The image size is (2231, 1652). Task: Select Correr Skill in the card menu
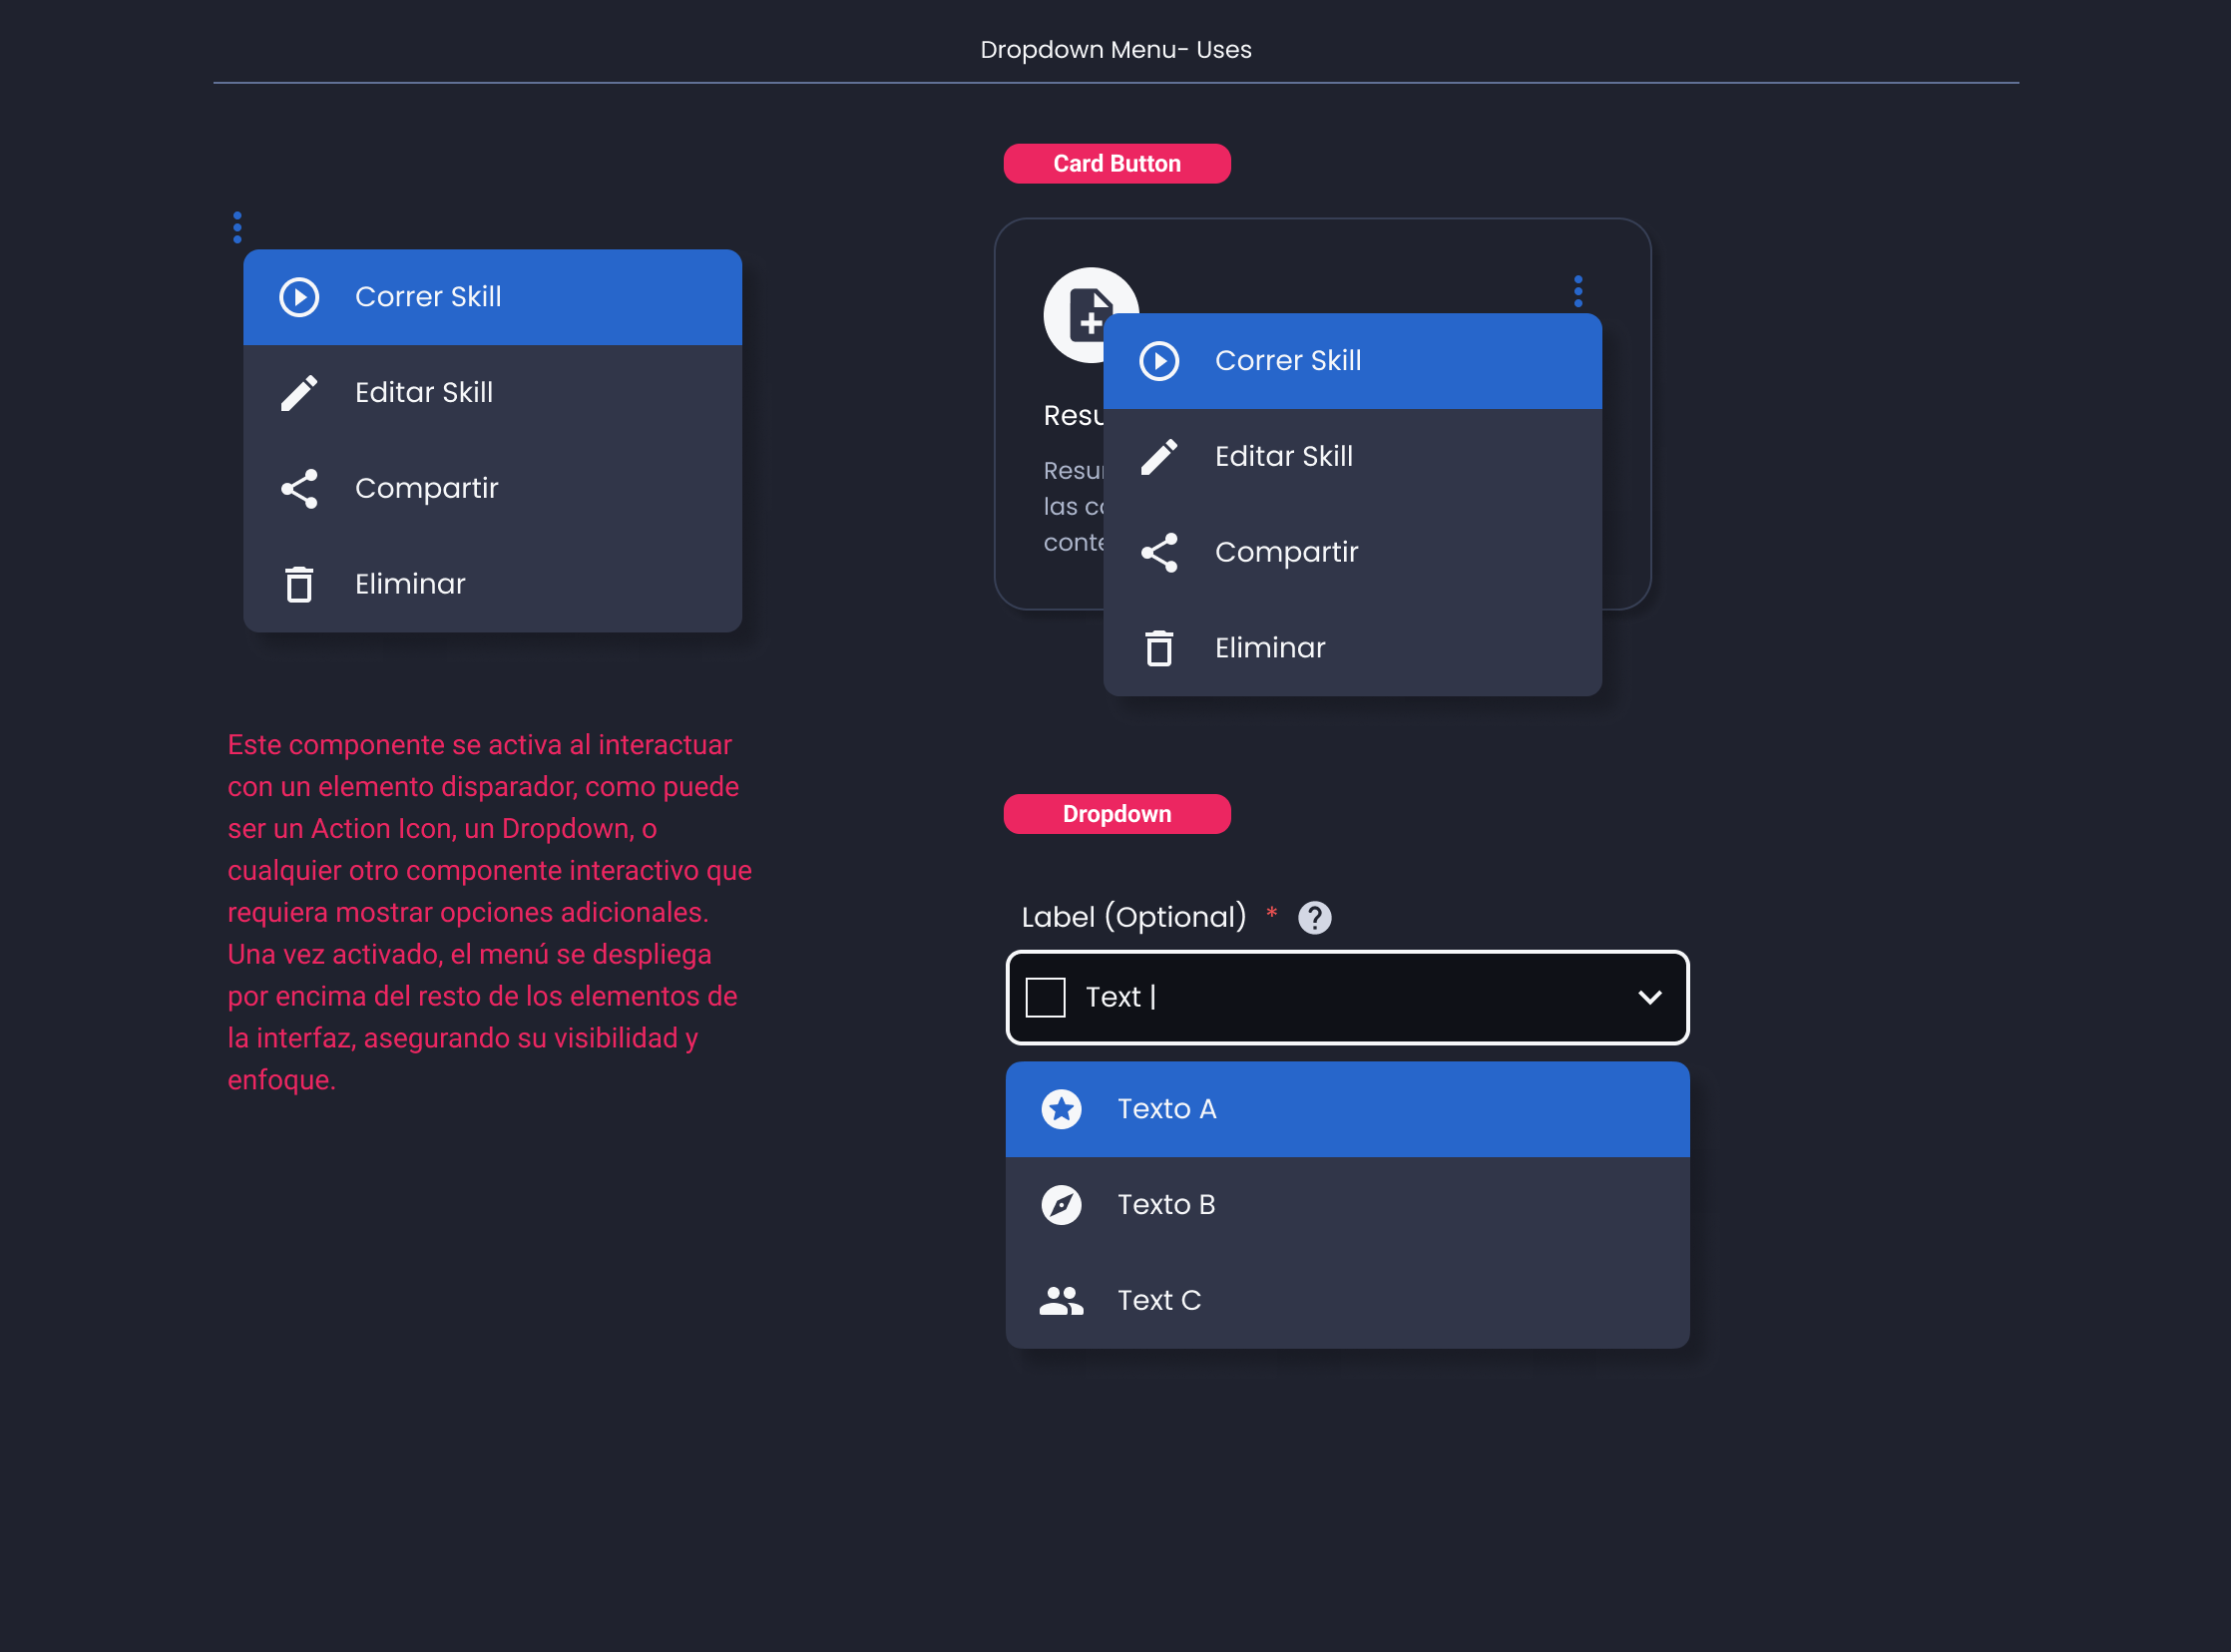coord(1352,361)
